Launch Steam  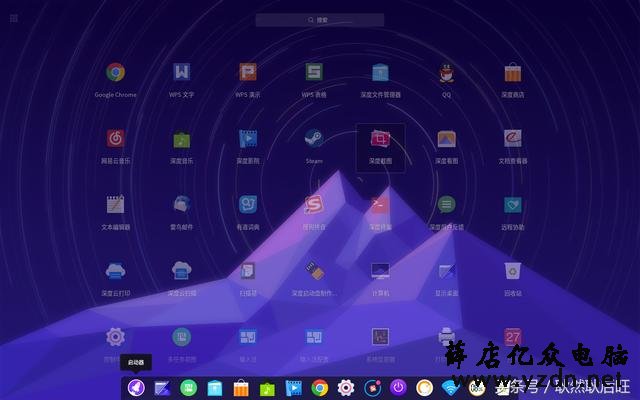tap(314, 139)
